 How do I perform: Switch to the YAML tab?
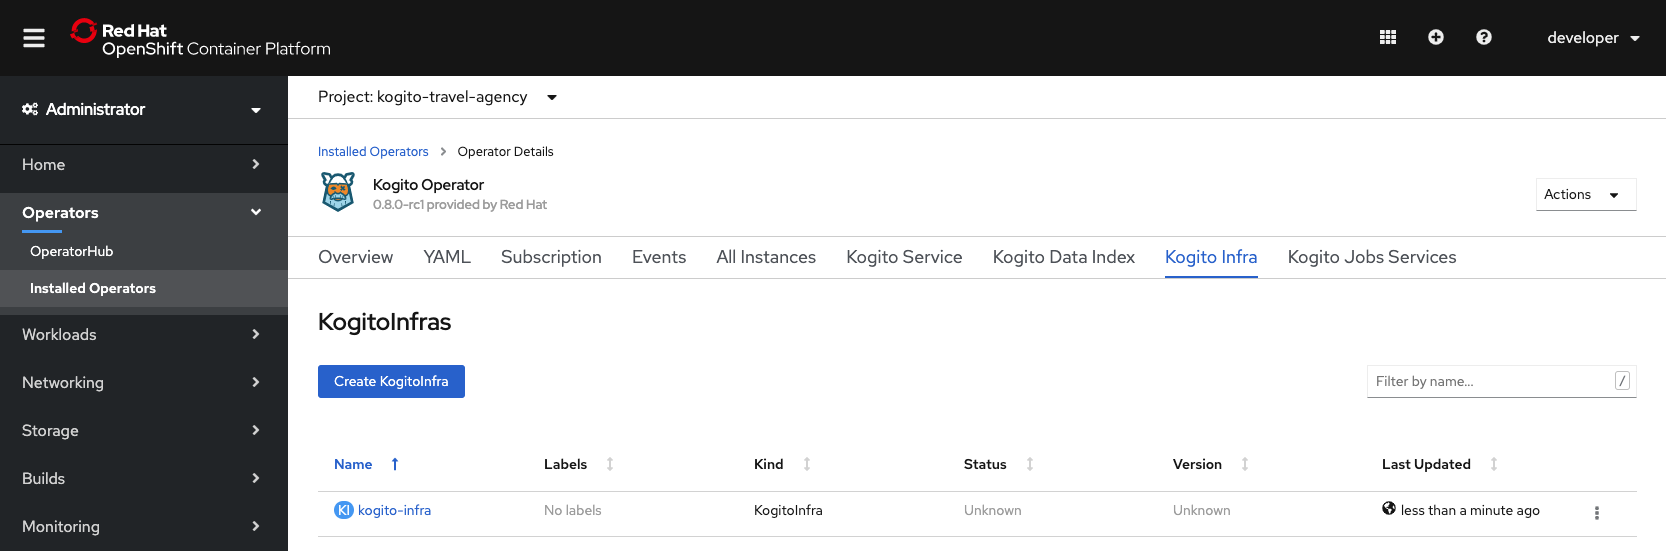[447, 257]
